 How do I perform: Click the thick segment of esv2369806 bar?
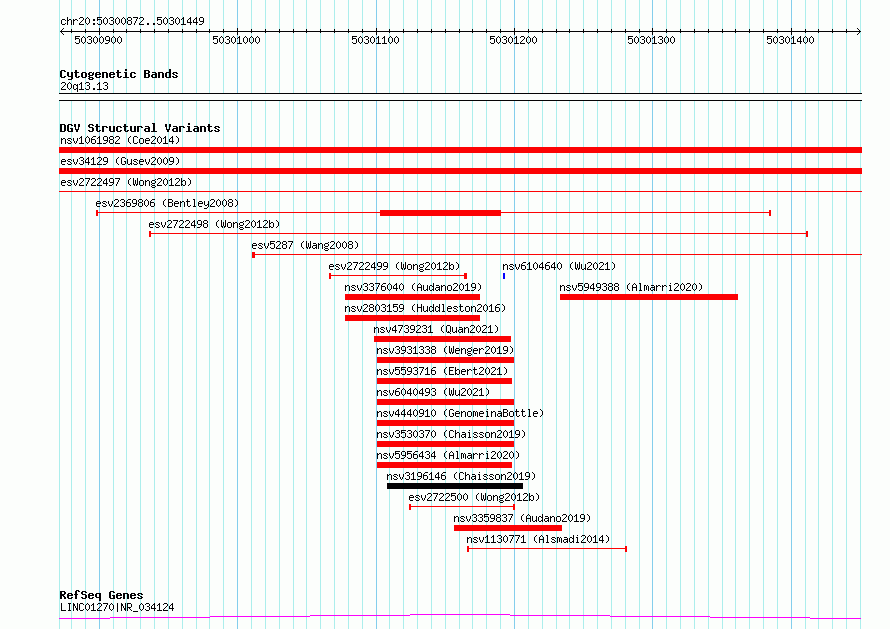tap(440, 213)
